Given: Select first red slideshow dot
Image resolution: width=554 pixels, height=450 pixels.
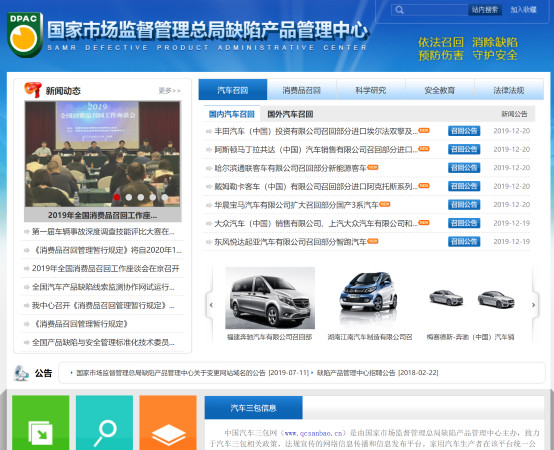Looking at the screenshot, I should [x=117, y=197].
